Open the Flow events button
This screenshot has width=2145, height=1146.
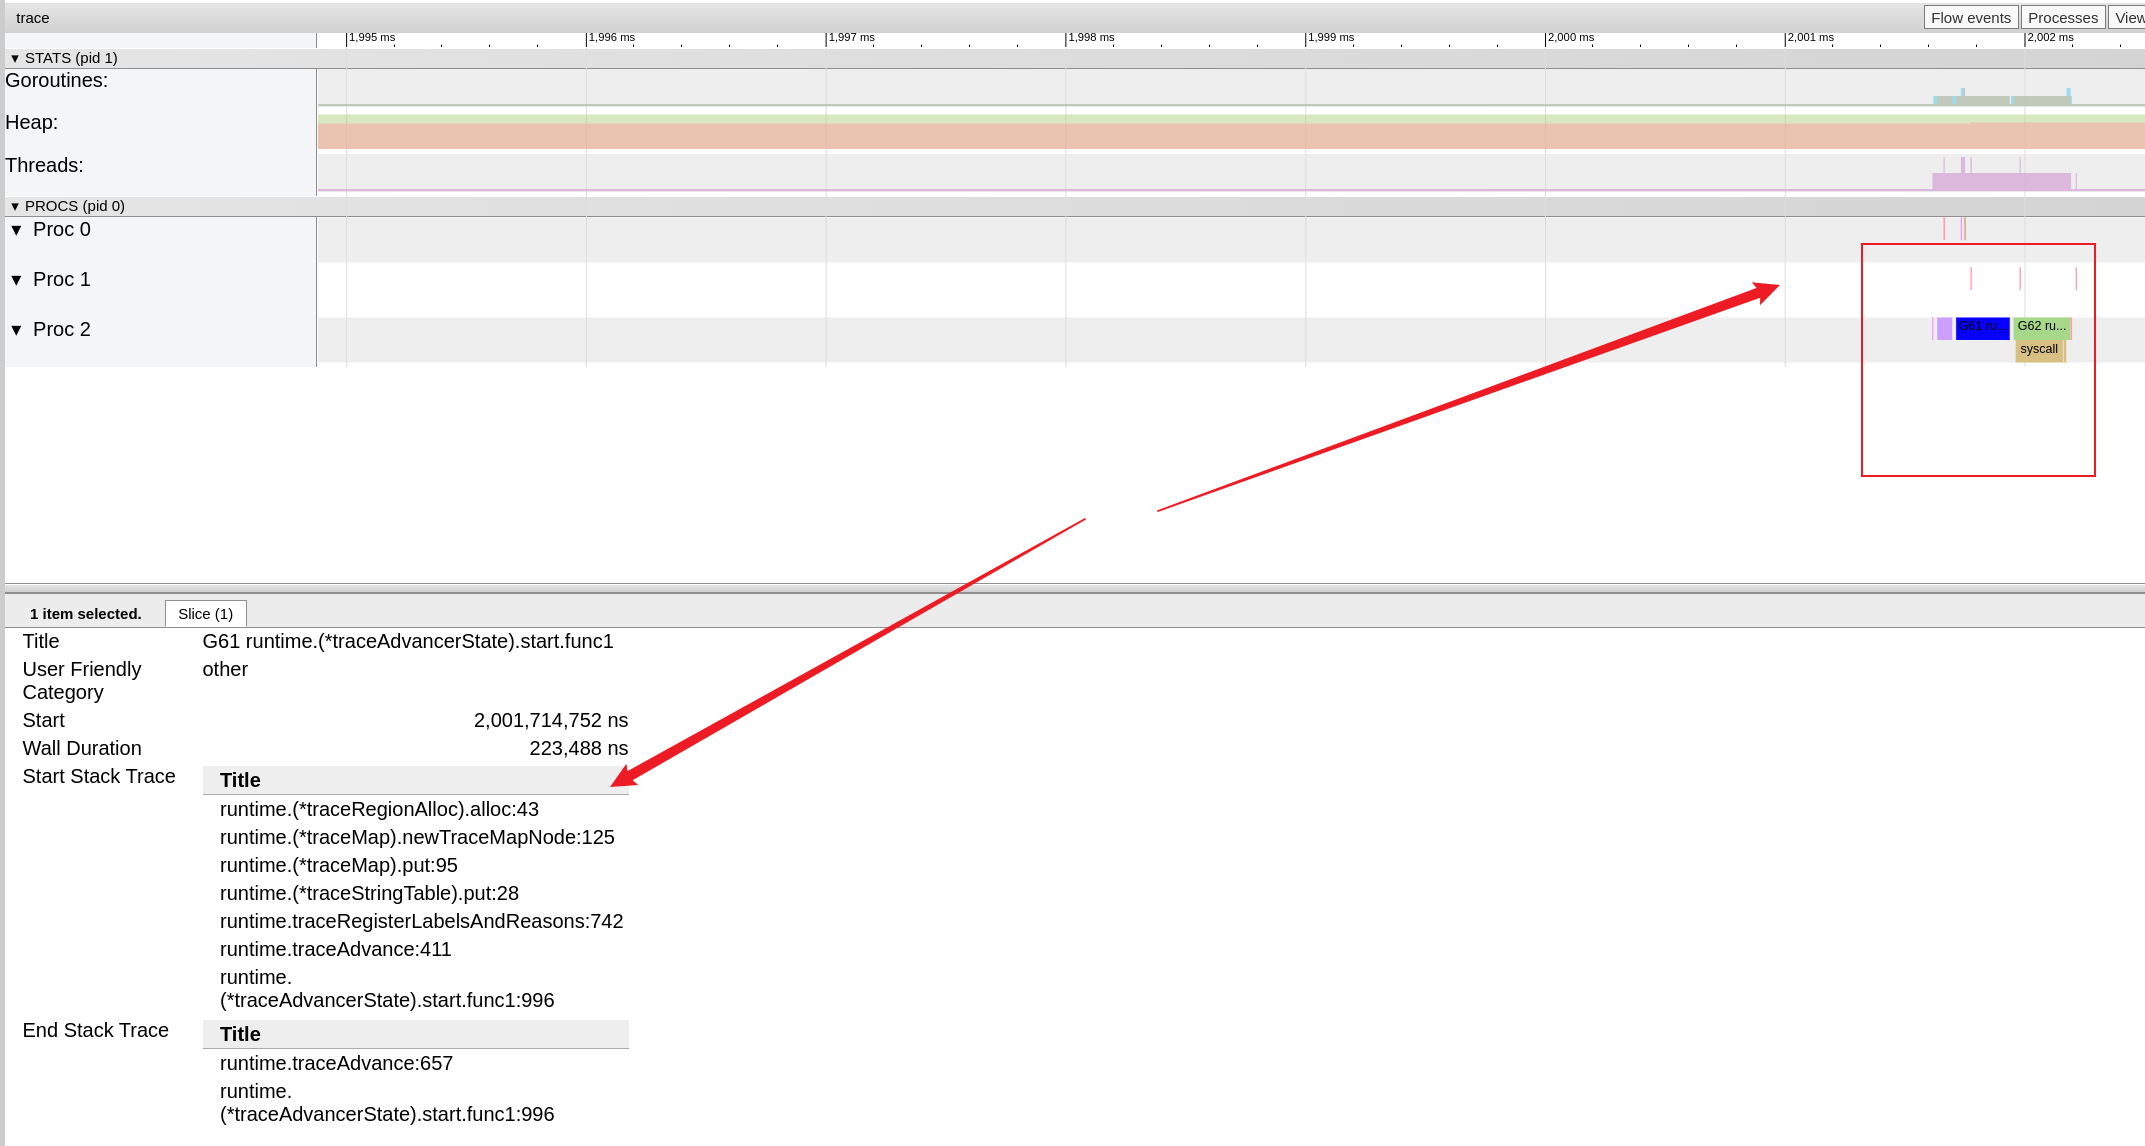click(1970, 18)
